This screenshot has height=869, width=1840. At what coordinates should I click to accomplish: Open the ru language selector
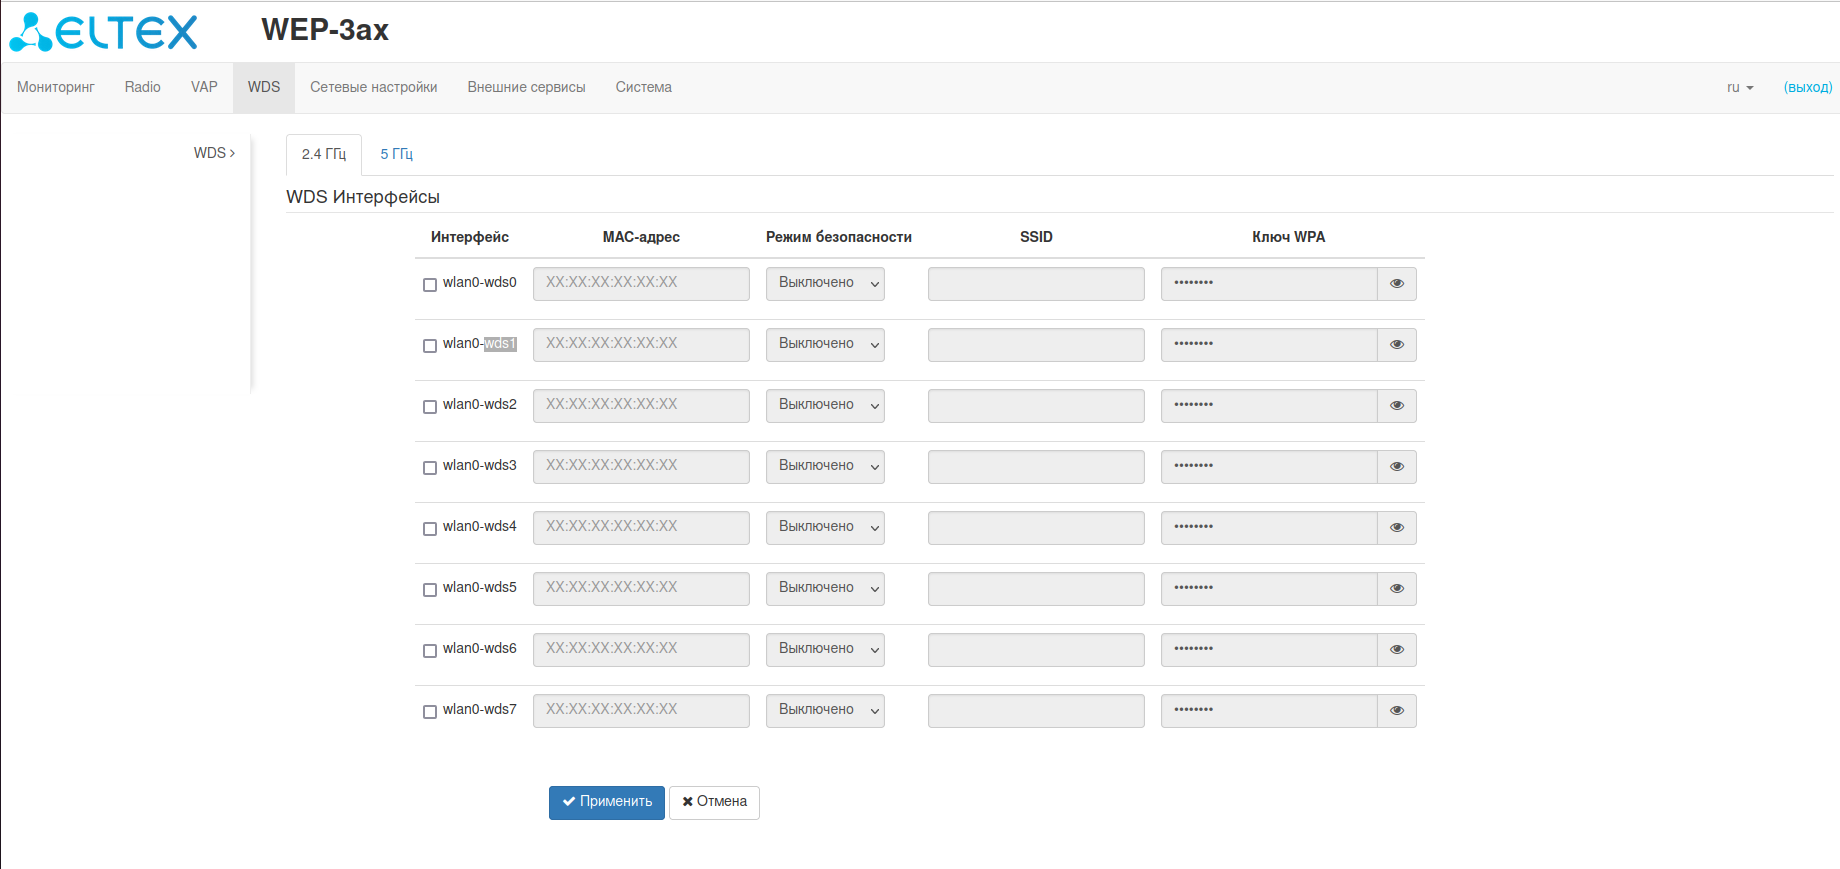[x=1740, y=88]
